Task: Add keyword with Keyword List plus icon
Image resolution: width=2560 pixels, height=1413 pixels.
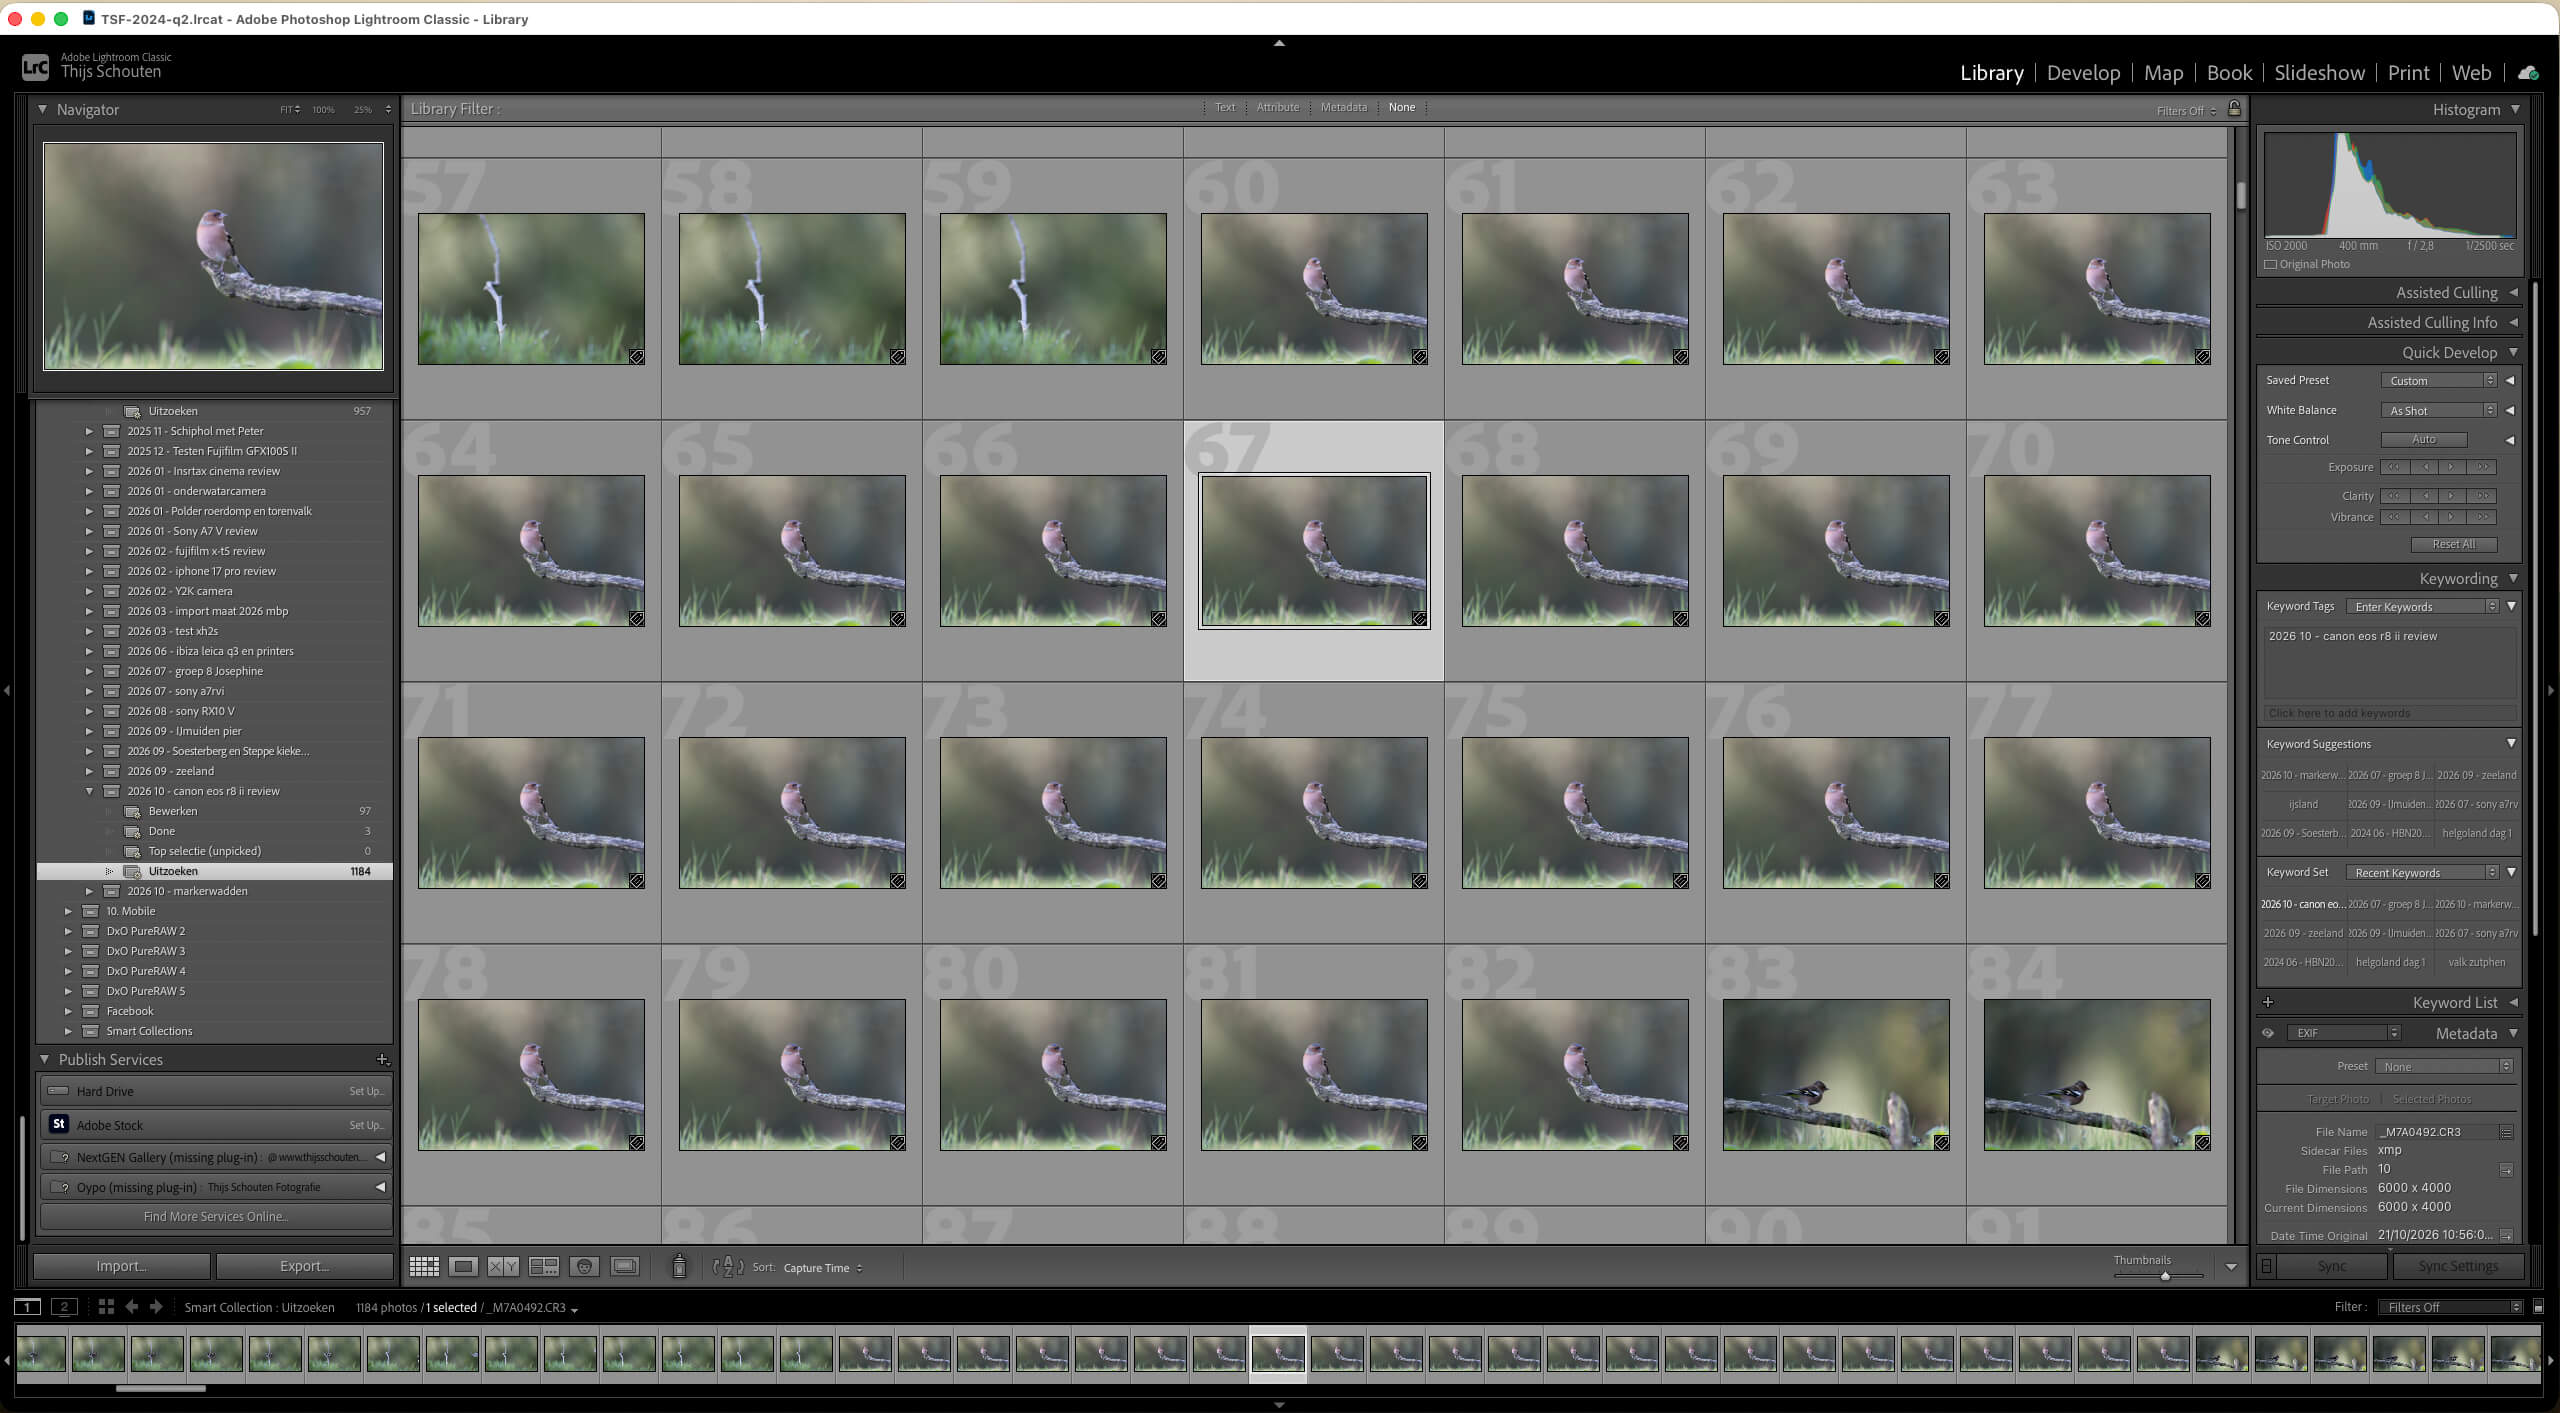Action: click(x=2268, y=1002)
